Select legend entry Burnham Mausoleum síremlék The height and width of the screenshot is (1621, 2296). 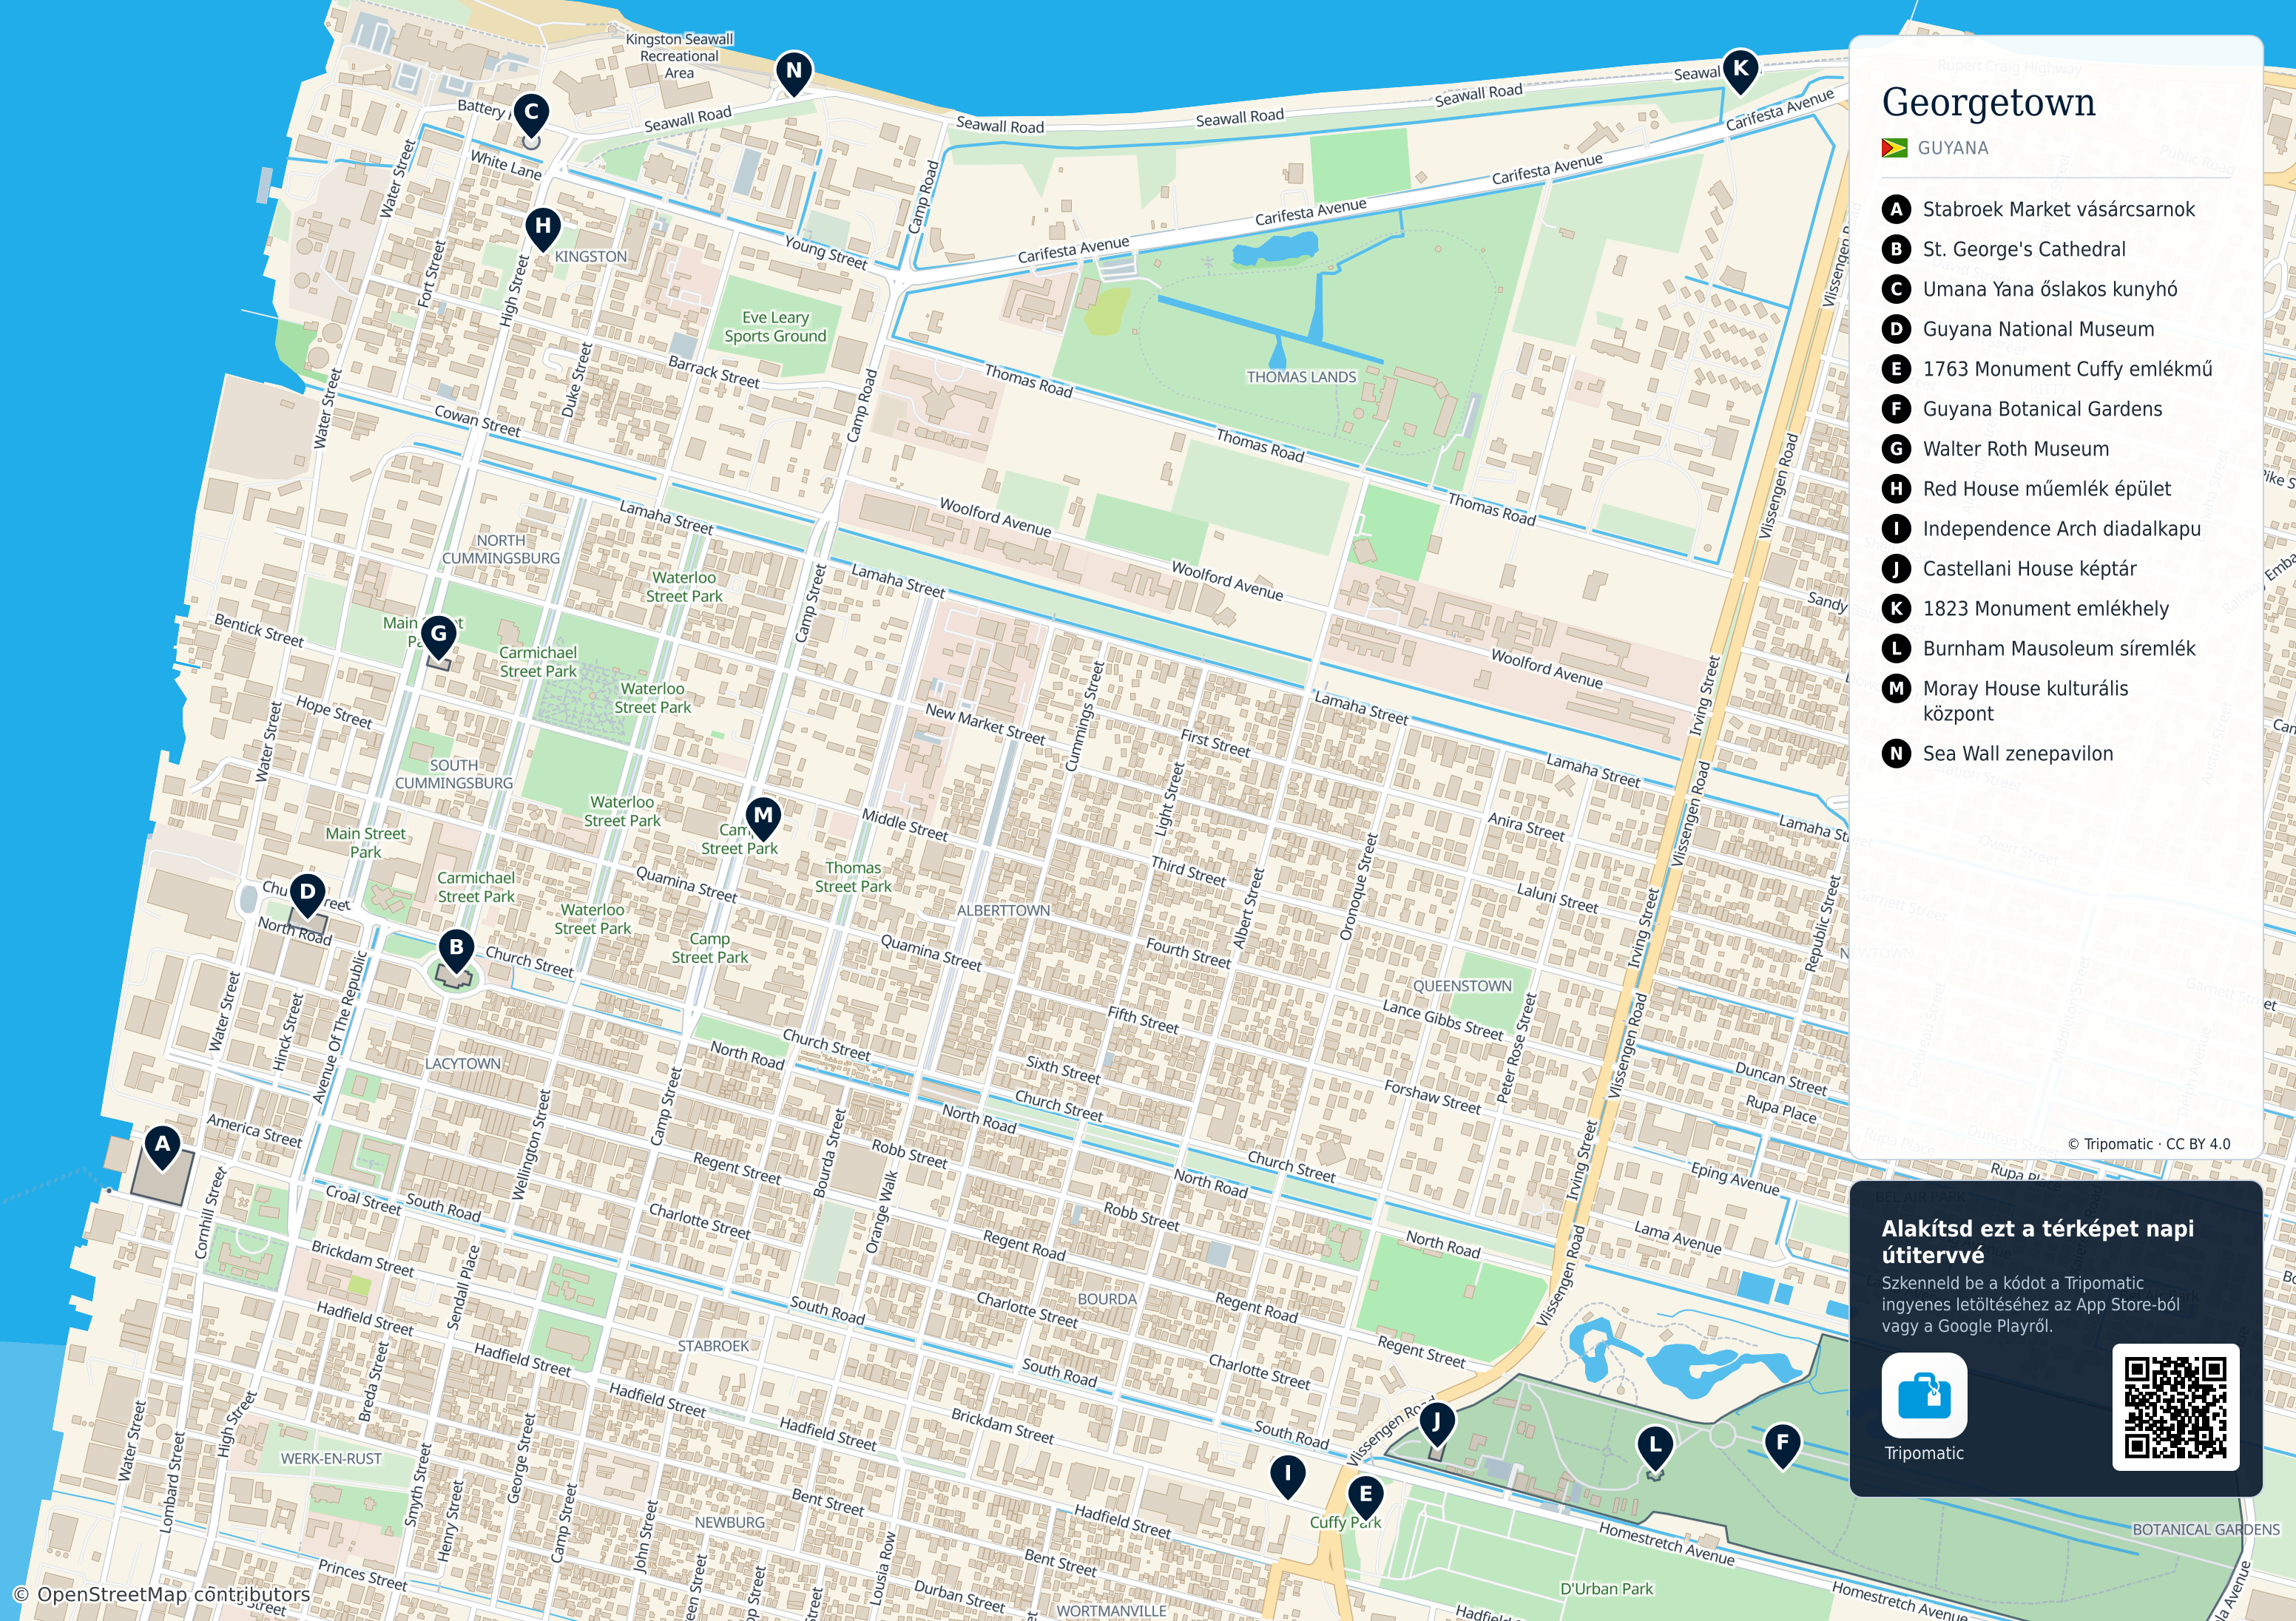[2039, 649]
